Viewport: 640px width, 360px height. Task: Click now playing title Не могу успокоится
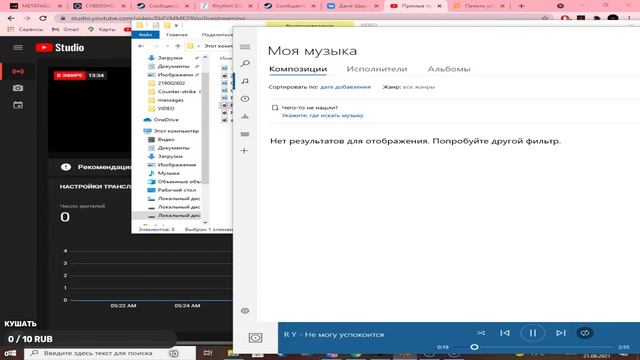tap(344, 335)
